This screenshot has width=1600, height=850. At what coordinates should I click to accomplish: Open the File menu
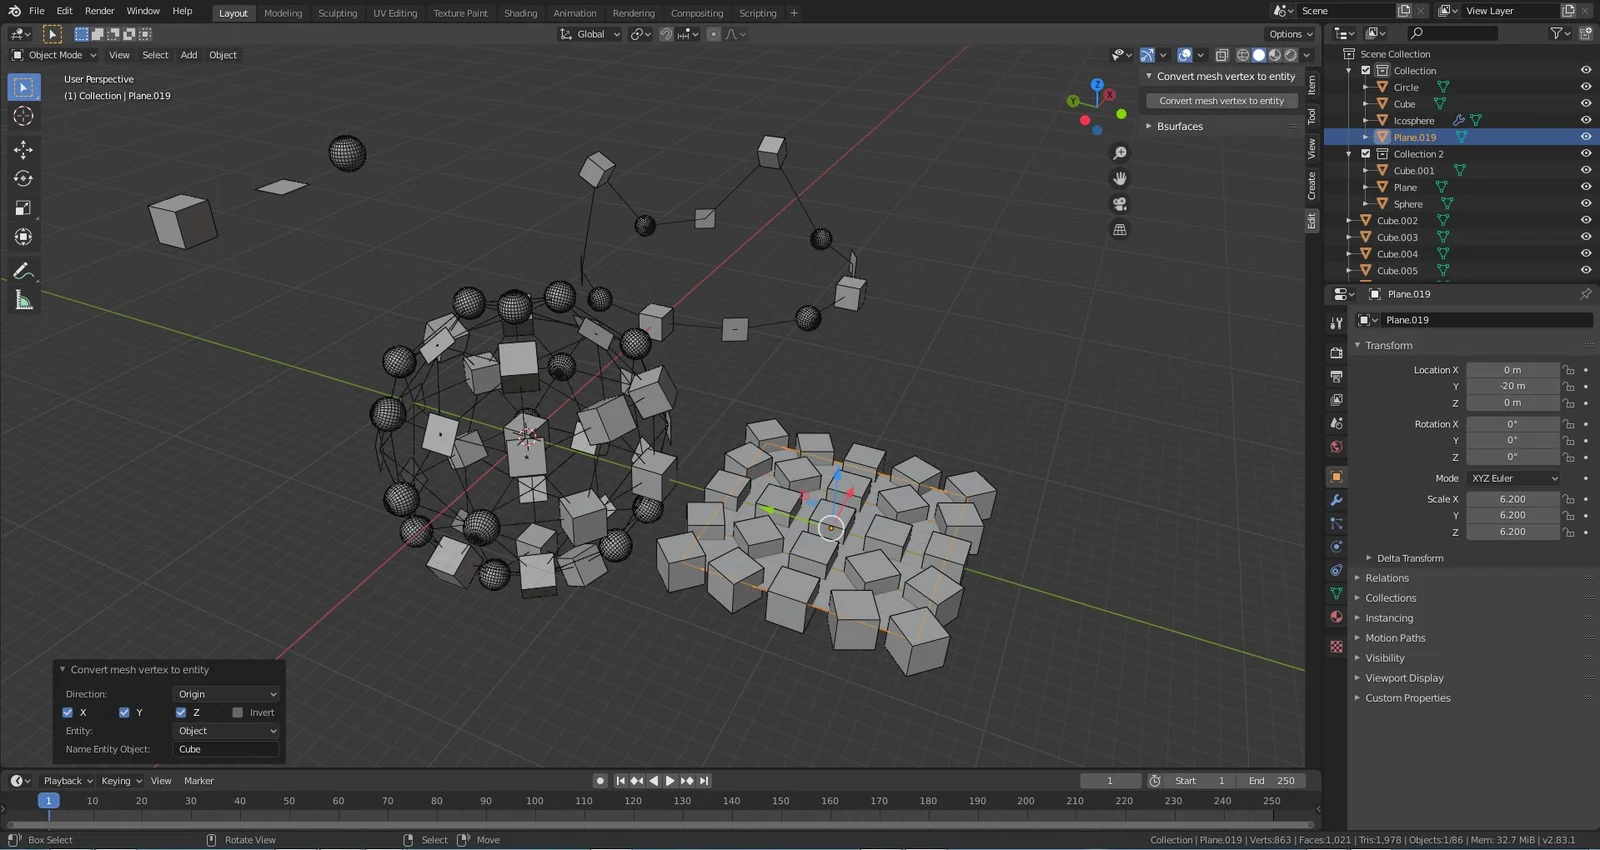(37, 11)
